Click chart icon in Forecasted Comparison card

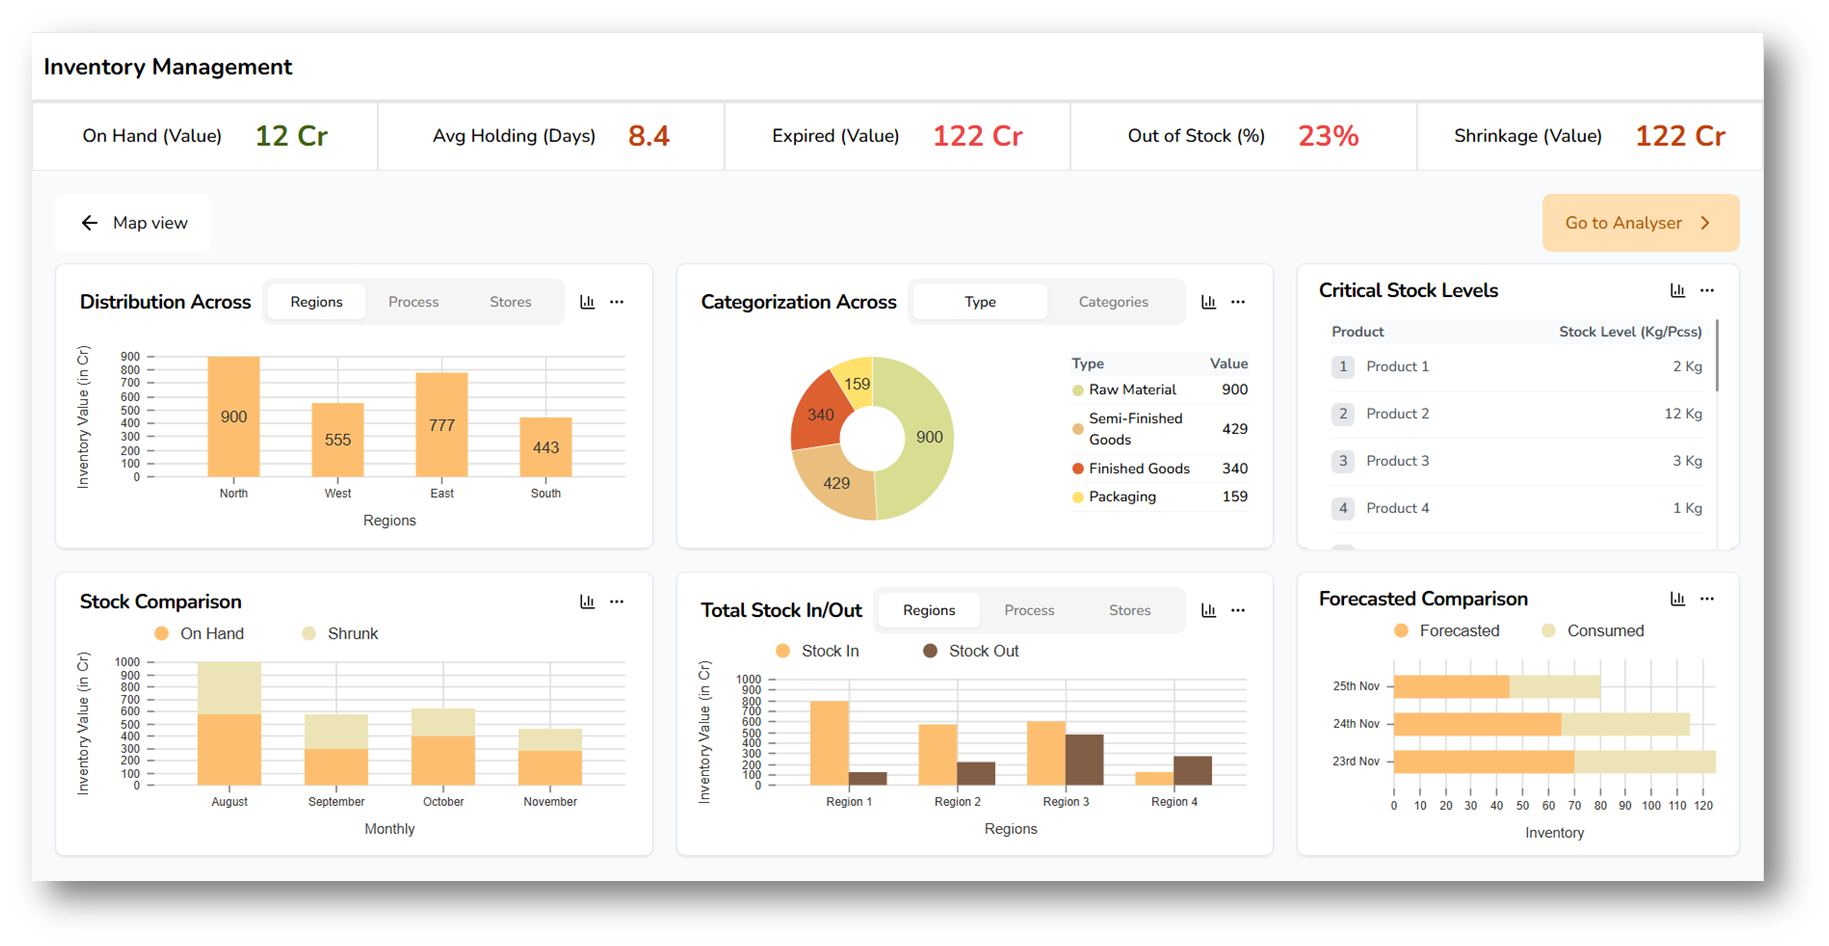pyautogui.click(x=1677, y=599)
